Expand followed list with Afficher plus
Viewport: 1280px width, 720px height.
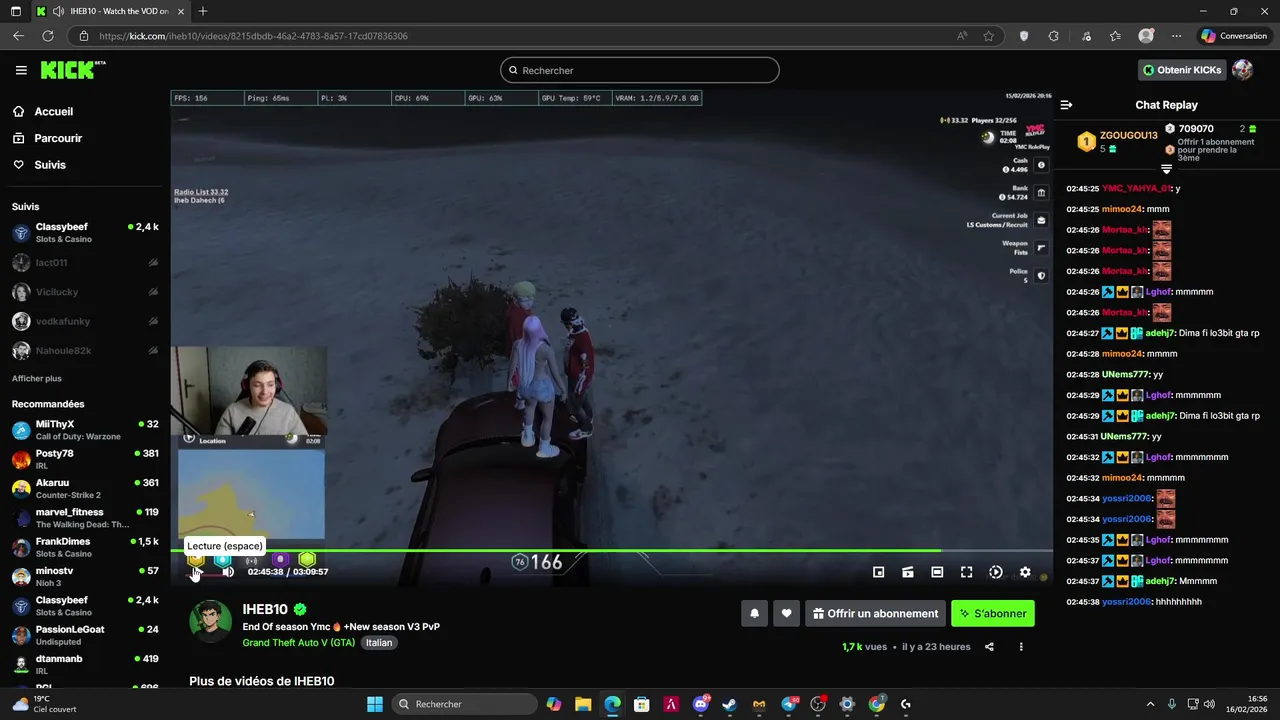(37, 379)
